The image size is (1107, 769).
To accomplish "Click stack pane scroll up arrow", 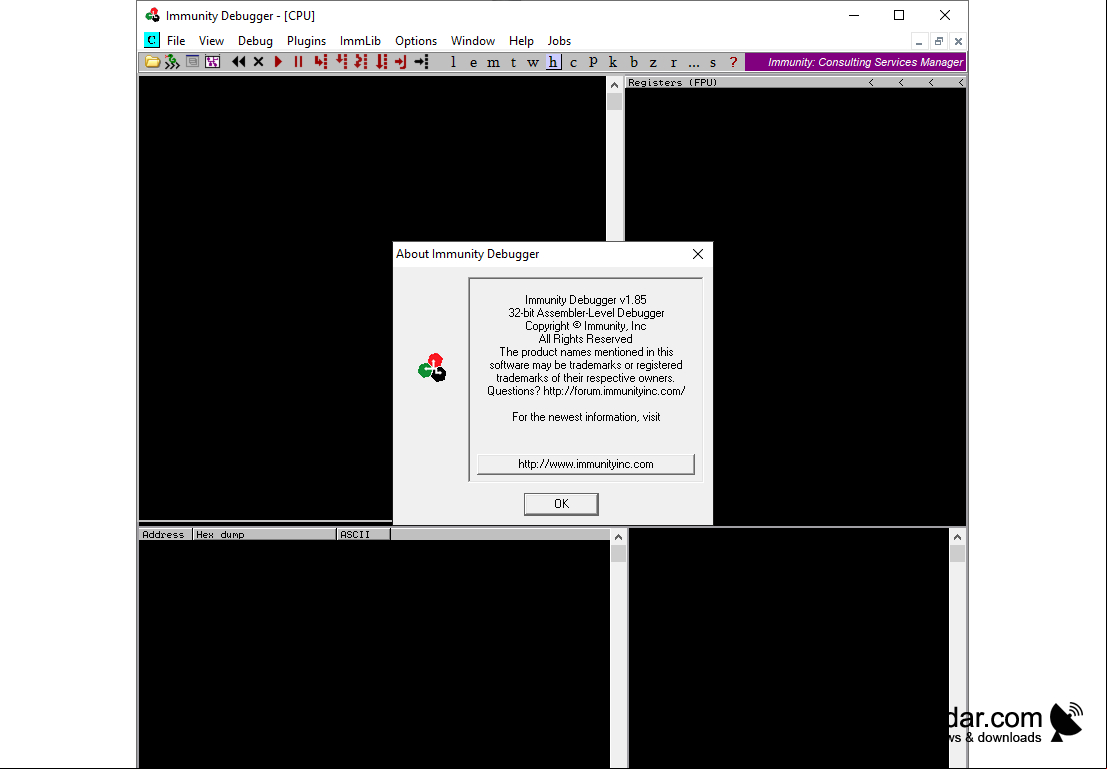I will tap(957, 537).
